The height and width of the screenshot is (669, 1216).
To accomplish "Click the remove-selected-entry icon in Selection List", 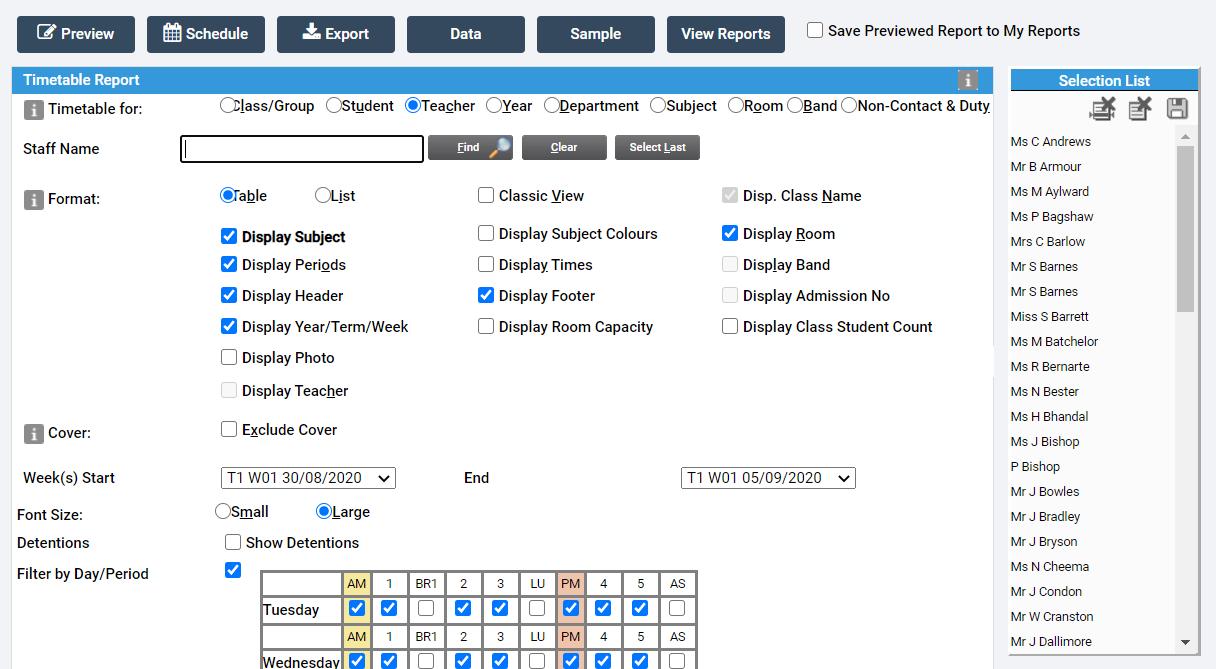I will pyautogui.click(x=1102, y=109).
